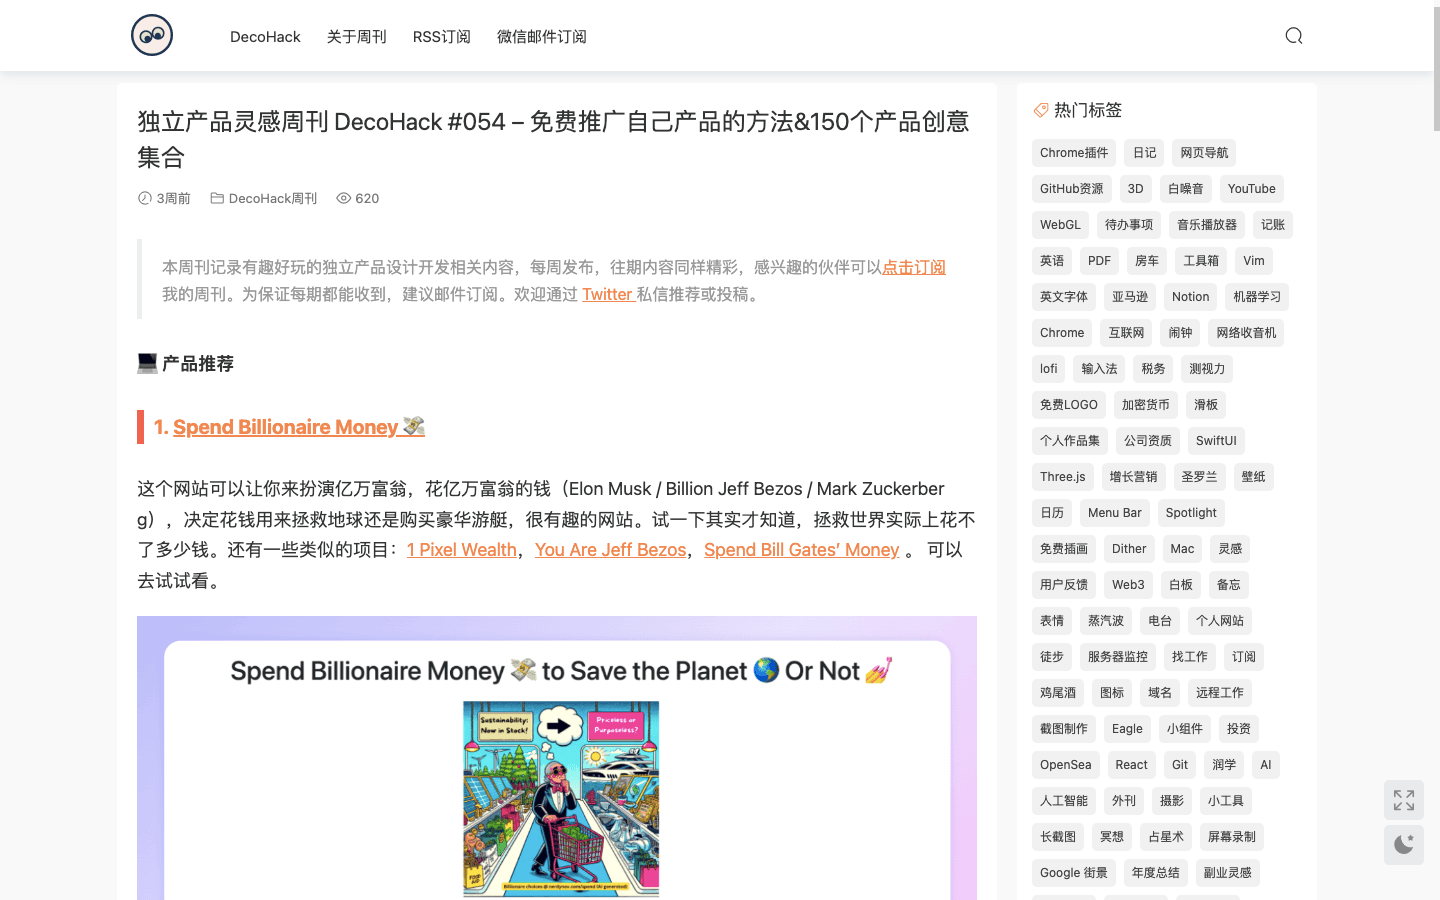Screen dimensions: 1440x900
Task: Select the 截图制作 tag
Action: [x=1064, y=729]
